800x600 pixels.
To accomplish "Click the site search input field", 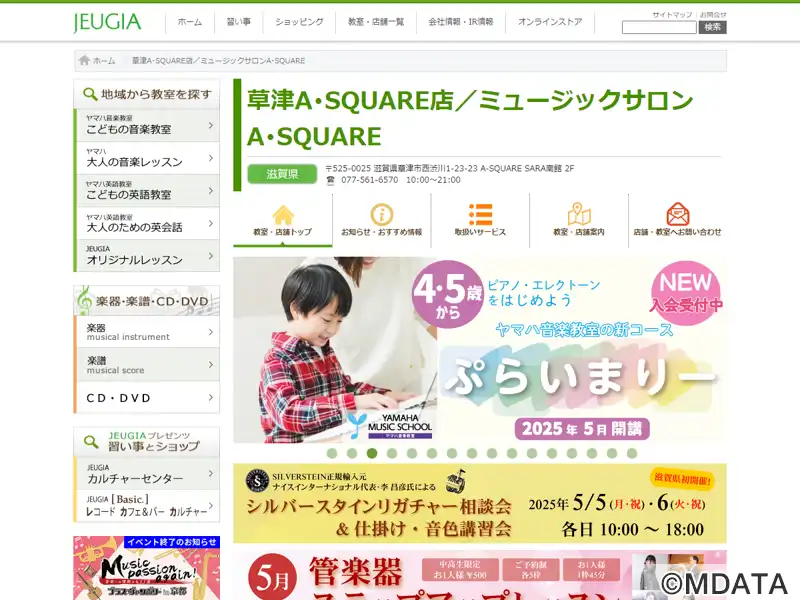I will [x=659, y=28].
